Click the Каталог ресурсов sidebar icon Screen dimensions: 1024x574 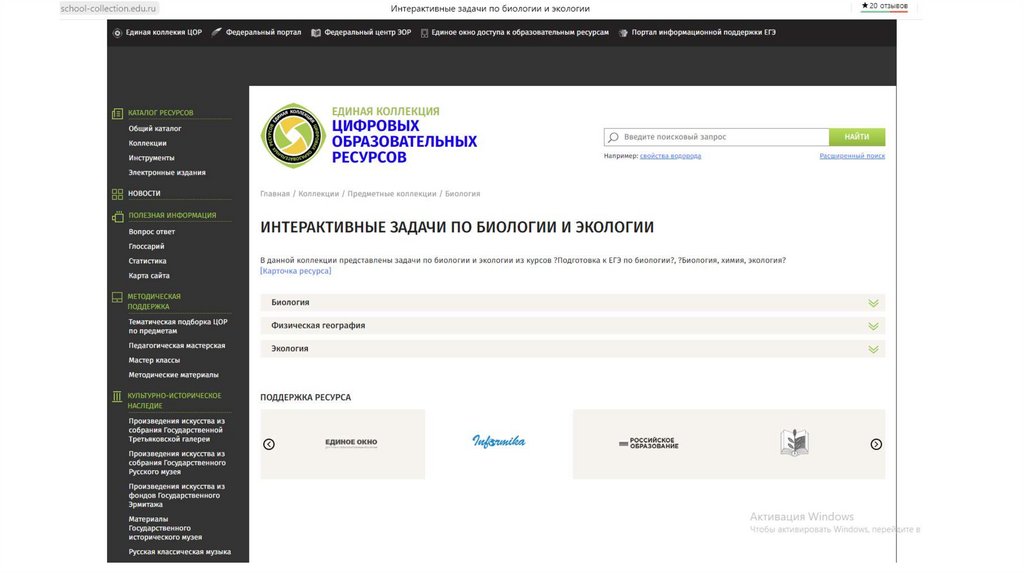click(118, 114)
